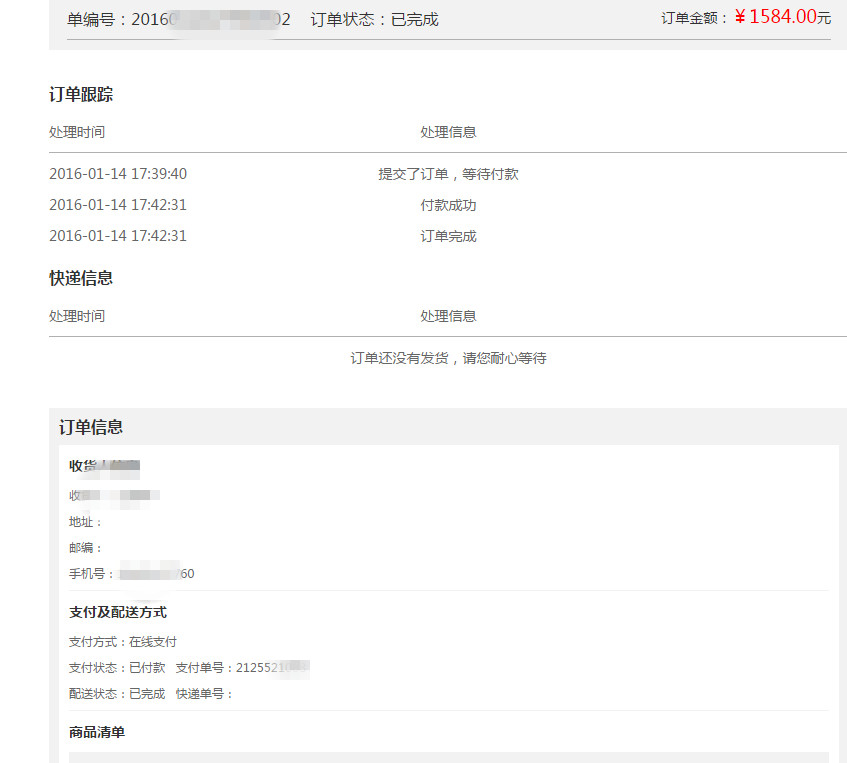The height and width of the screenshot is (763, 847).
Task: Click the 支付及配送方式 subheading
Action: pos(118,612)
